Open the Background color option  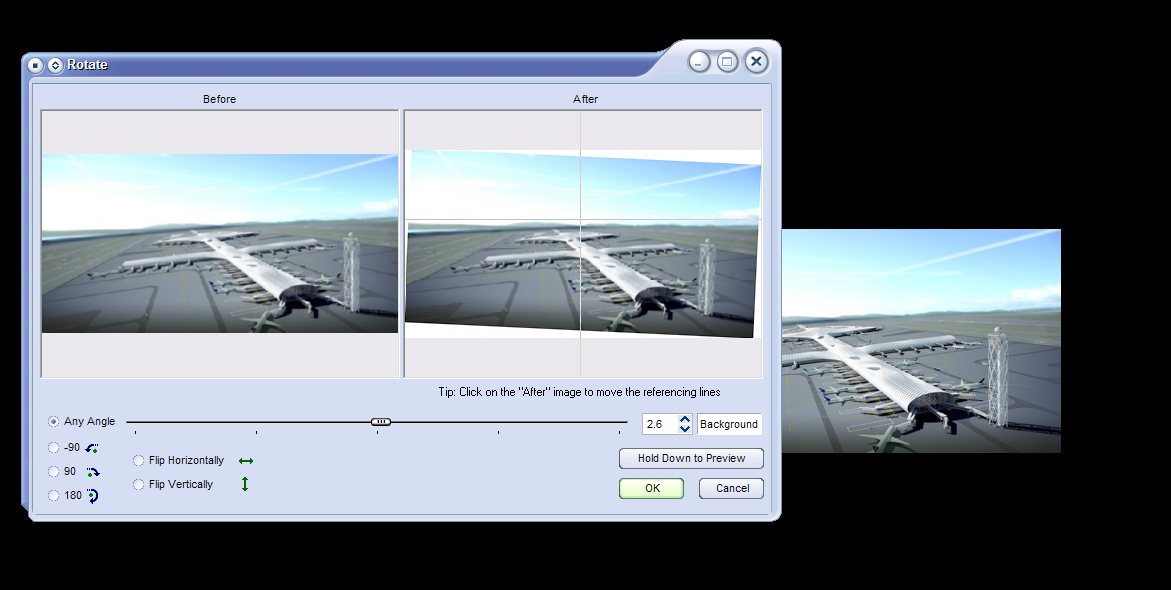pos(729,424)
